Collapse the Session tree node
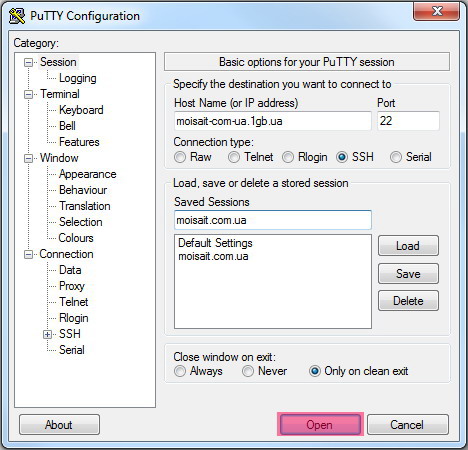The height and width of the screenshot is (450, 468). click(x=29, y=62)
